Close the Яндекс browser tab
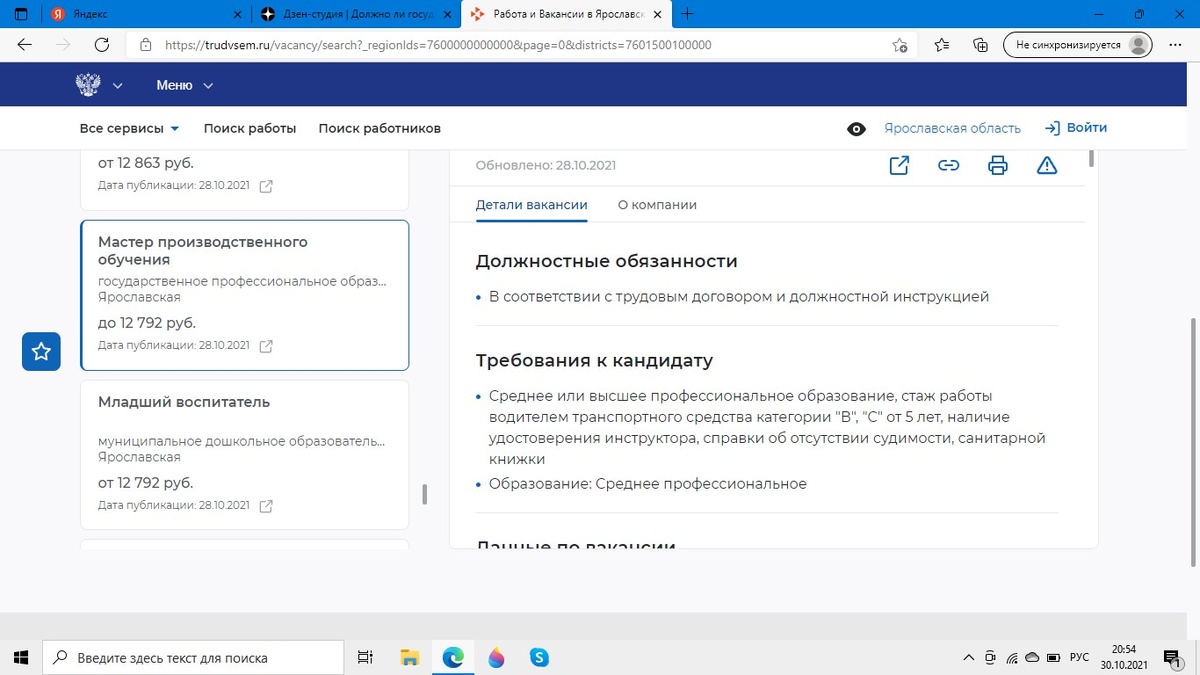This screenshot has width=1200, height=675. (237, 15)
